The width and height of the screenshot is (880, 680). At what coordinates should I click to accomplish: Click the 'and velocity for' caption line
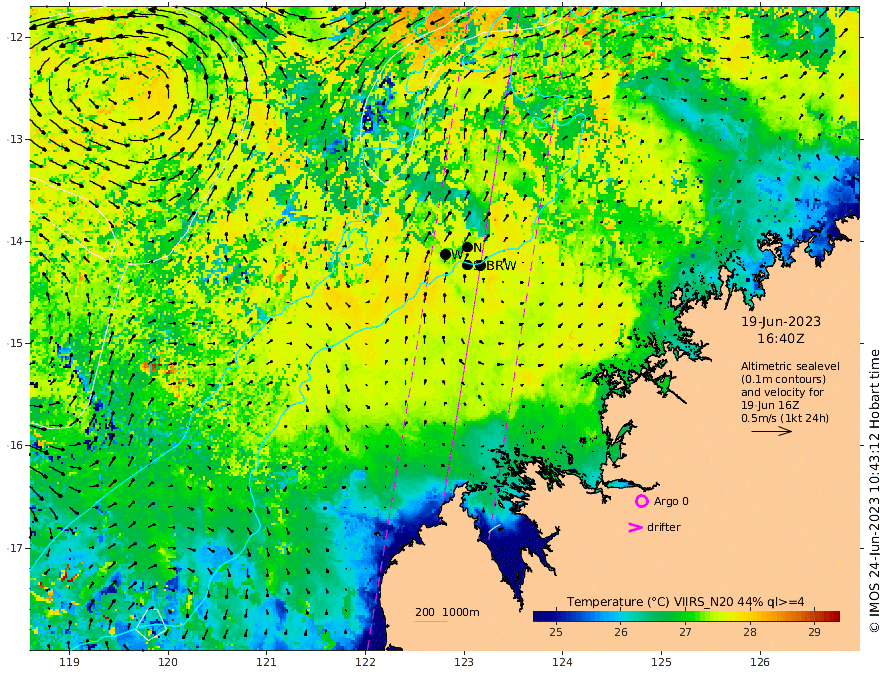point(782,392)
